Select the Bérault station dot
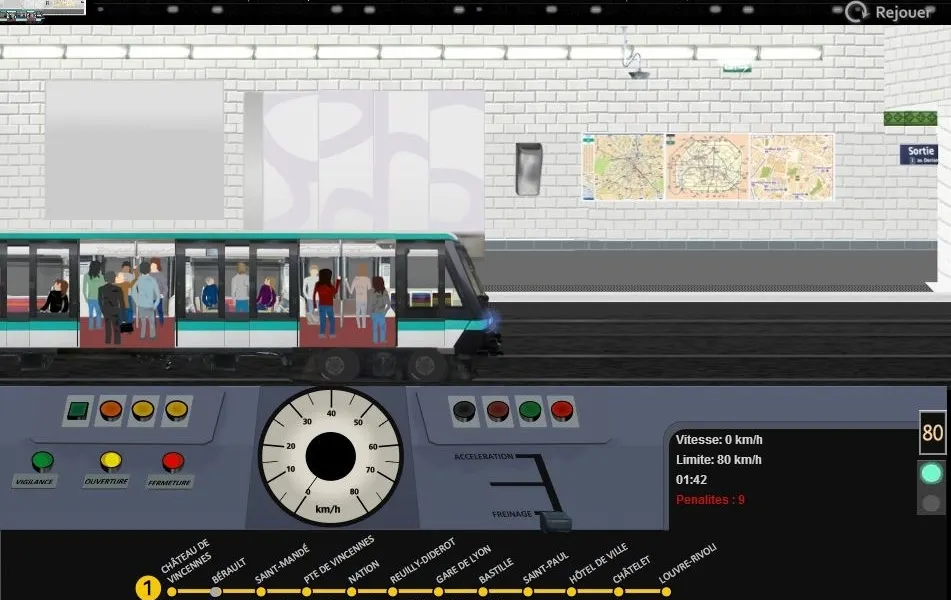The height and width of the screenshot is (600, 951). pyautogui.click(x=214, y=590)
